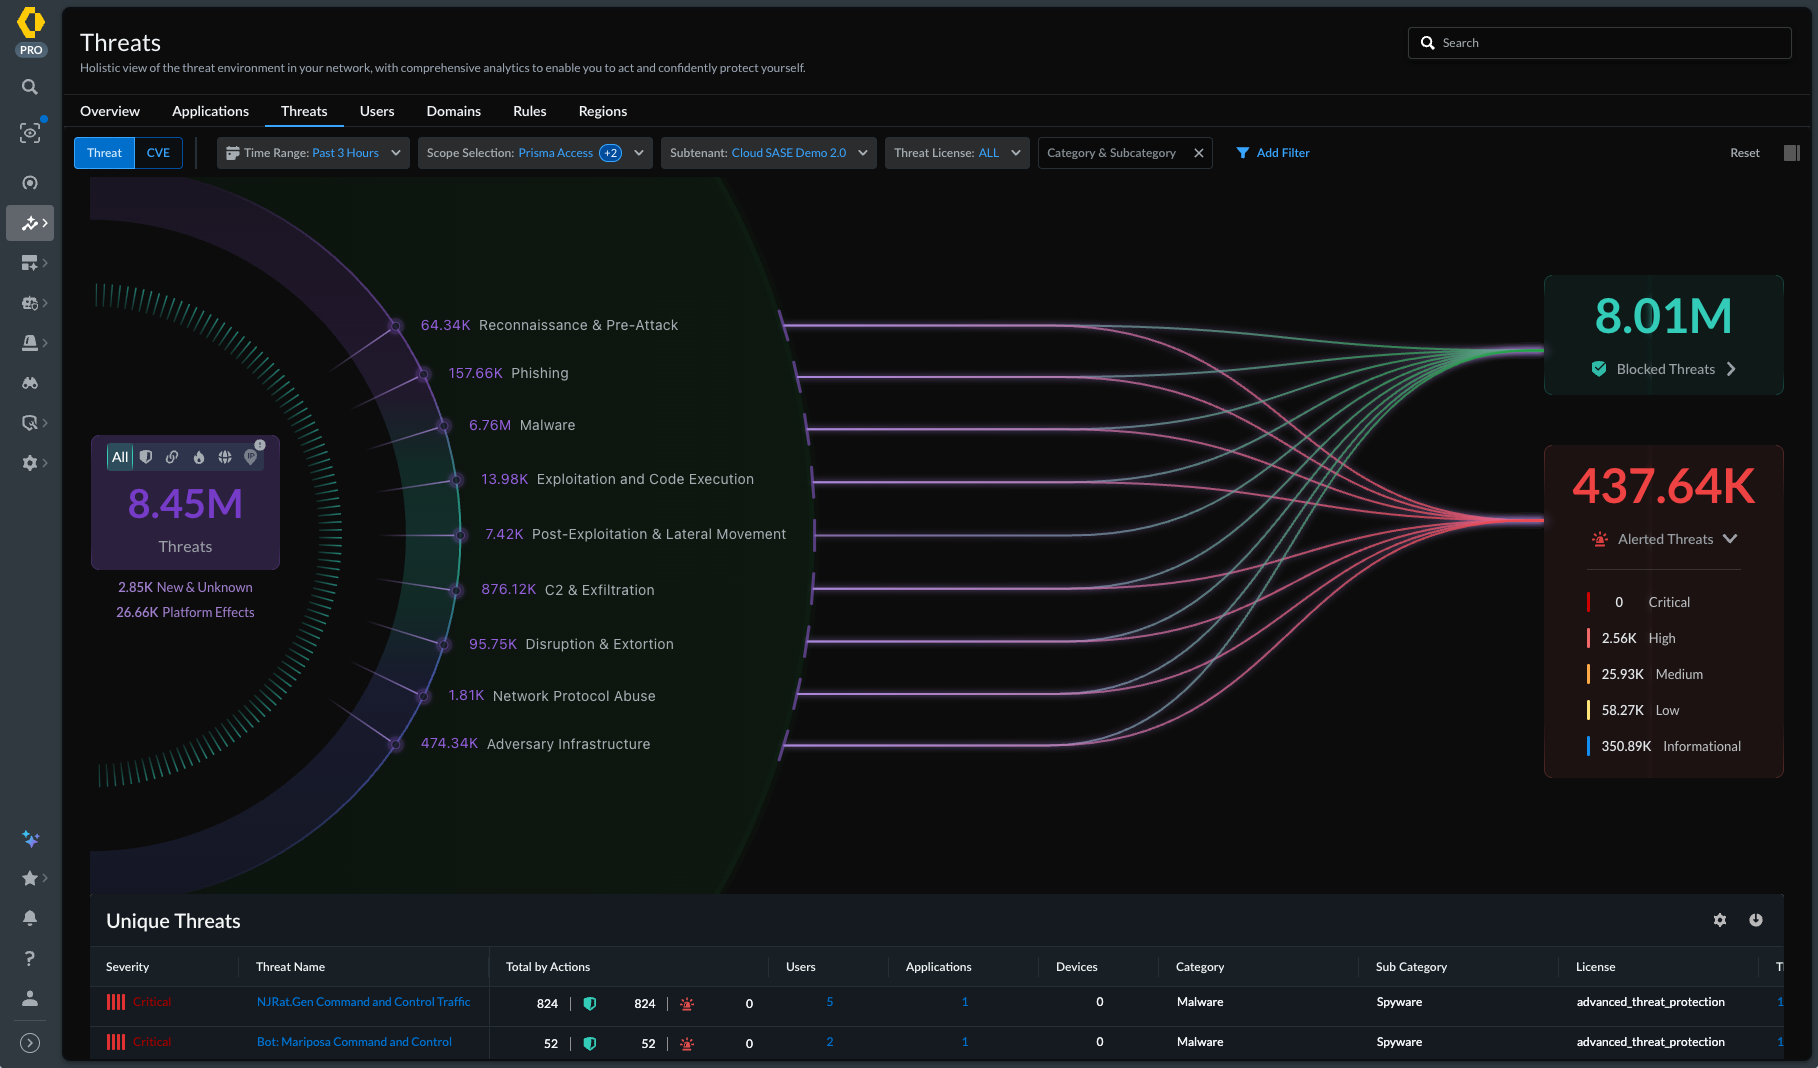
Task: Click the Malware category node on arc
Action: click(x=444, y=426)
